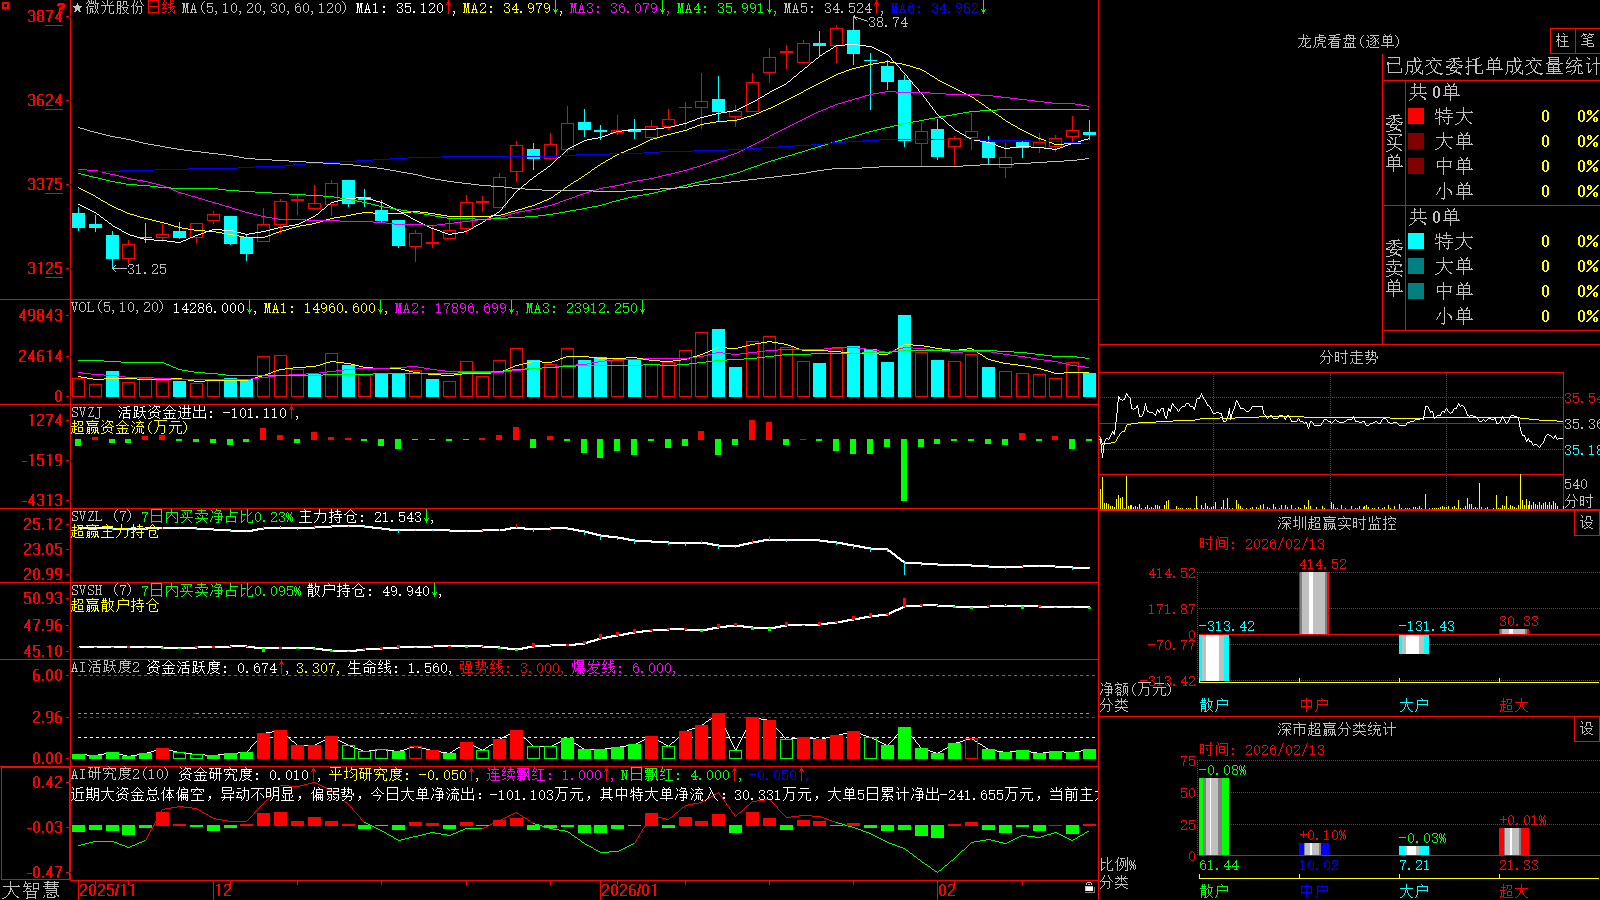1600x900 pixels.
Task: Click MA3: 36.079 value
Action: 614,8
